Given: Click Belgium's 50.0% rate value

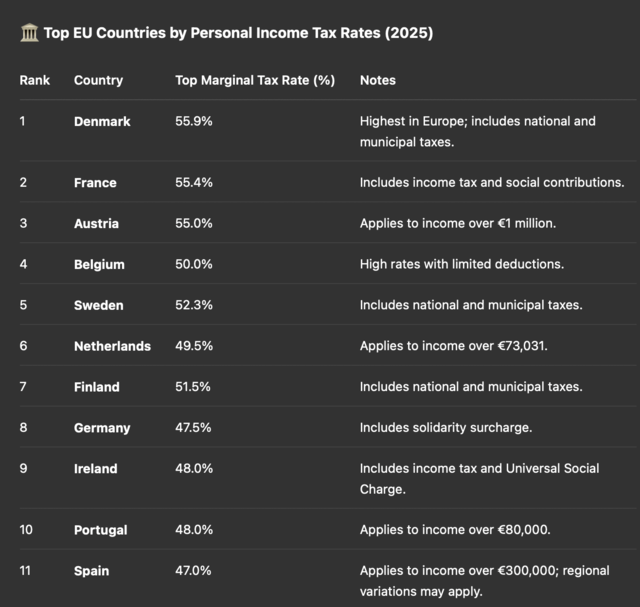Looking at the screenshot, I should (194, 264).
